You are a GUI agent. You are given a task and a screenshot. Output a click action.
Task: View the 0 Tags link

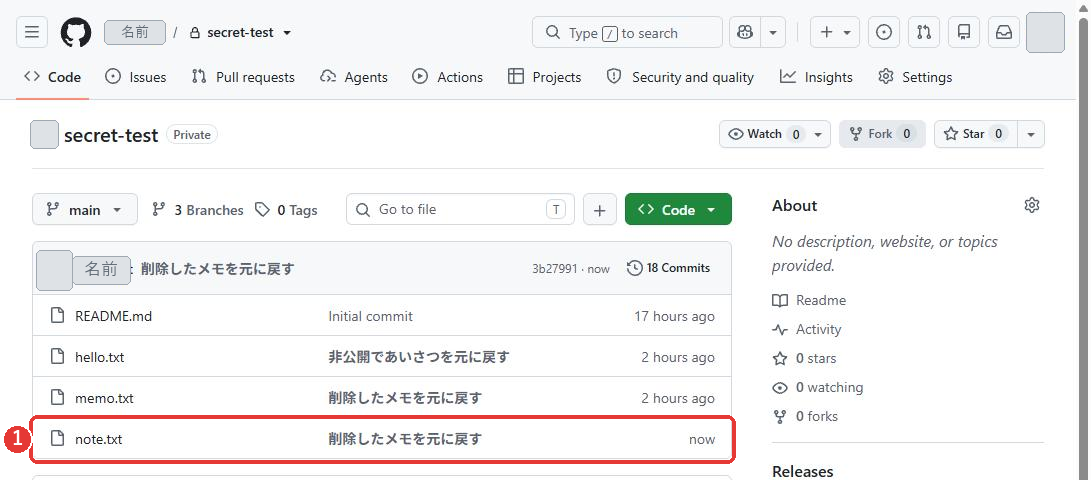point(286,209)
